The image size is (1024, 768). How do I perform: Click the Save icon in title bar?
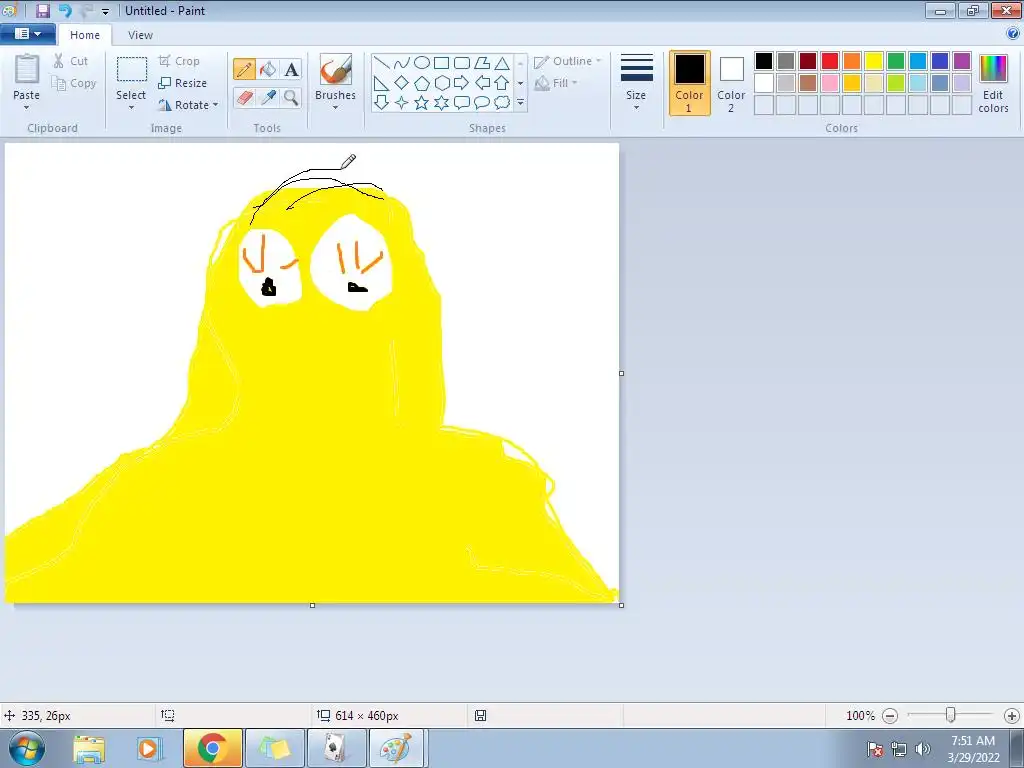tap(43, 11)
